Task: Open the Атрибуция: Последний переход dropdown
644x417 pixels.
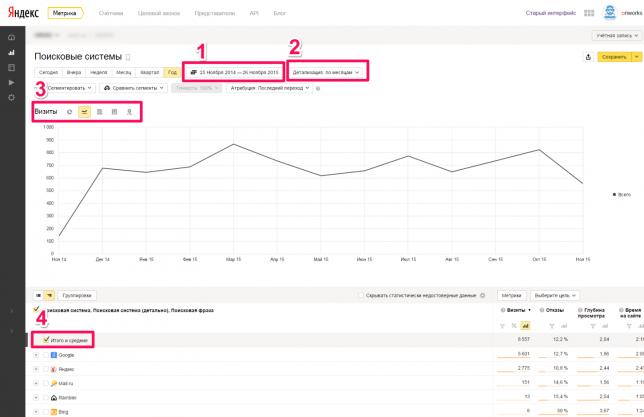Action: pos(269,88)
